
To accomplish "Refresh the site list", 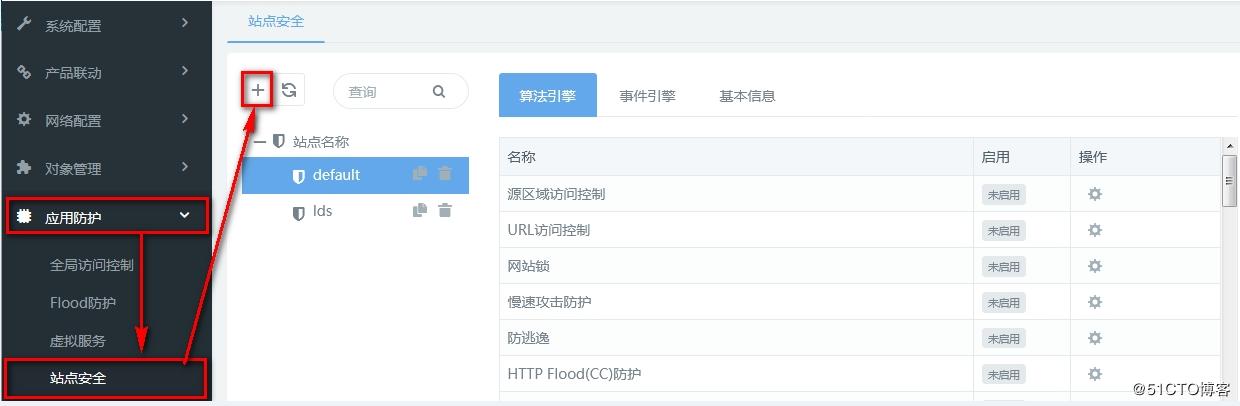I will pyautogui.click(x=289, y=90).
